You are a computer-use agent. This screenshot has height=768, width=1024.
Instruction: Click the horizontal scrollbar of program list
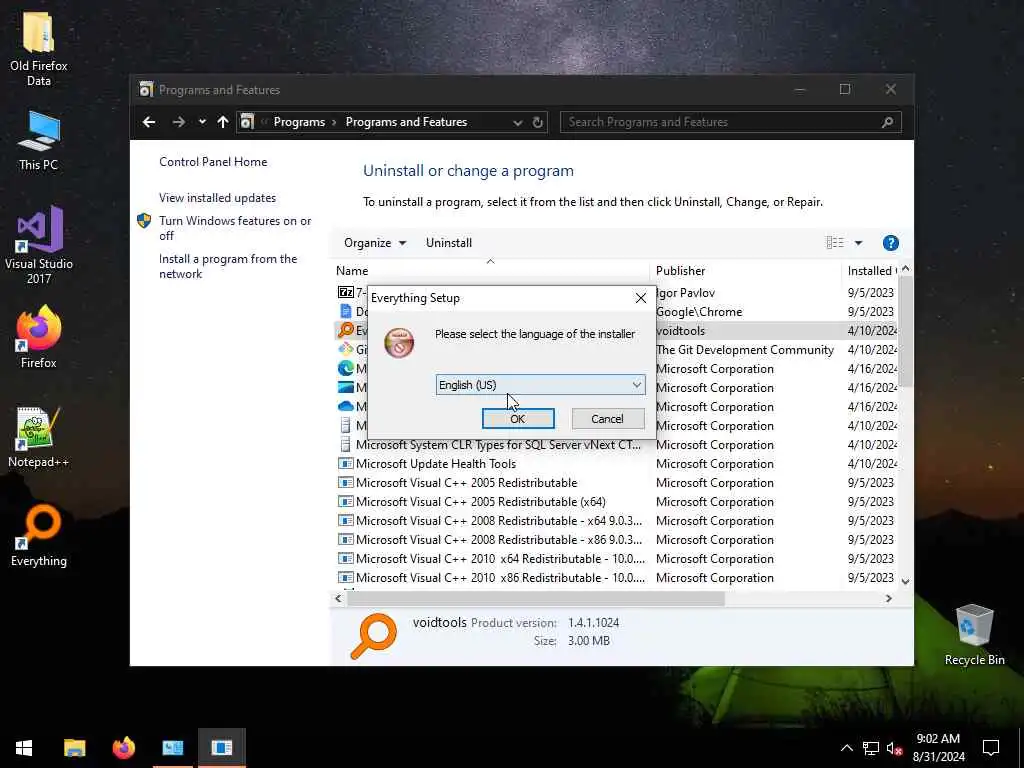(x=536, y=598)
